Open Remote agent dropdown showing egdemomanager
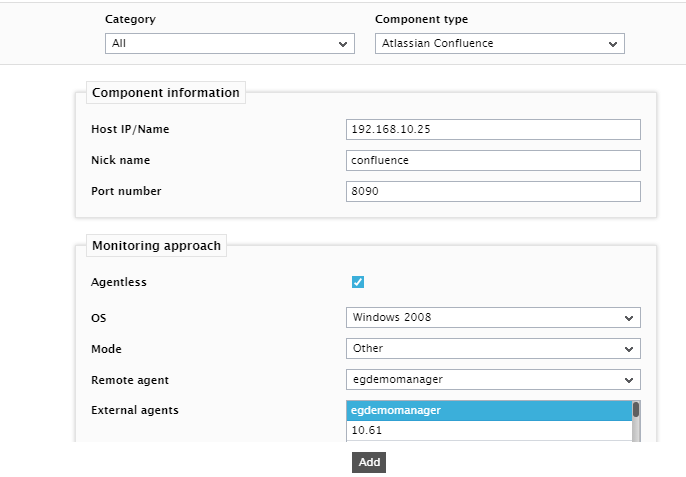This screenshot has height=477, width=686. click(493, 380)
